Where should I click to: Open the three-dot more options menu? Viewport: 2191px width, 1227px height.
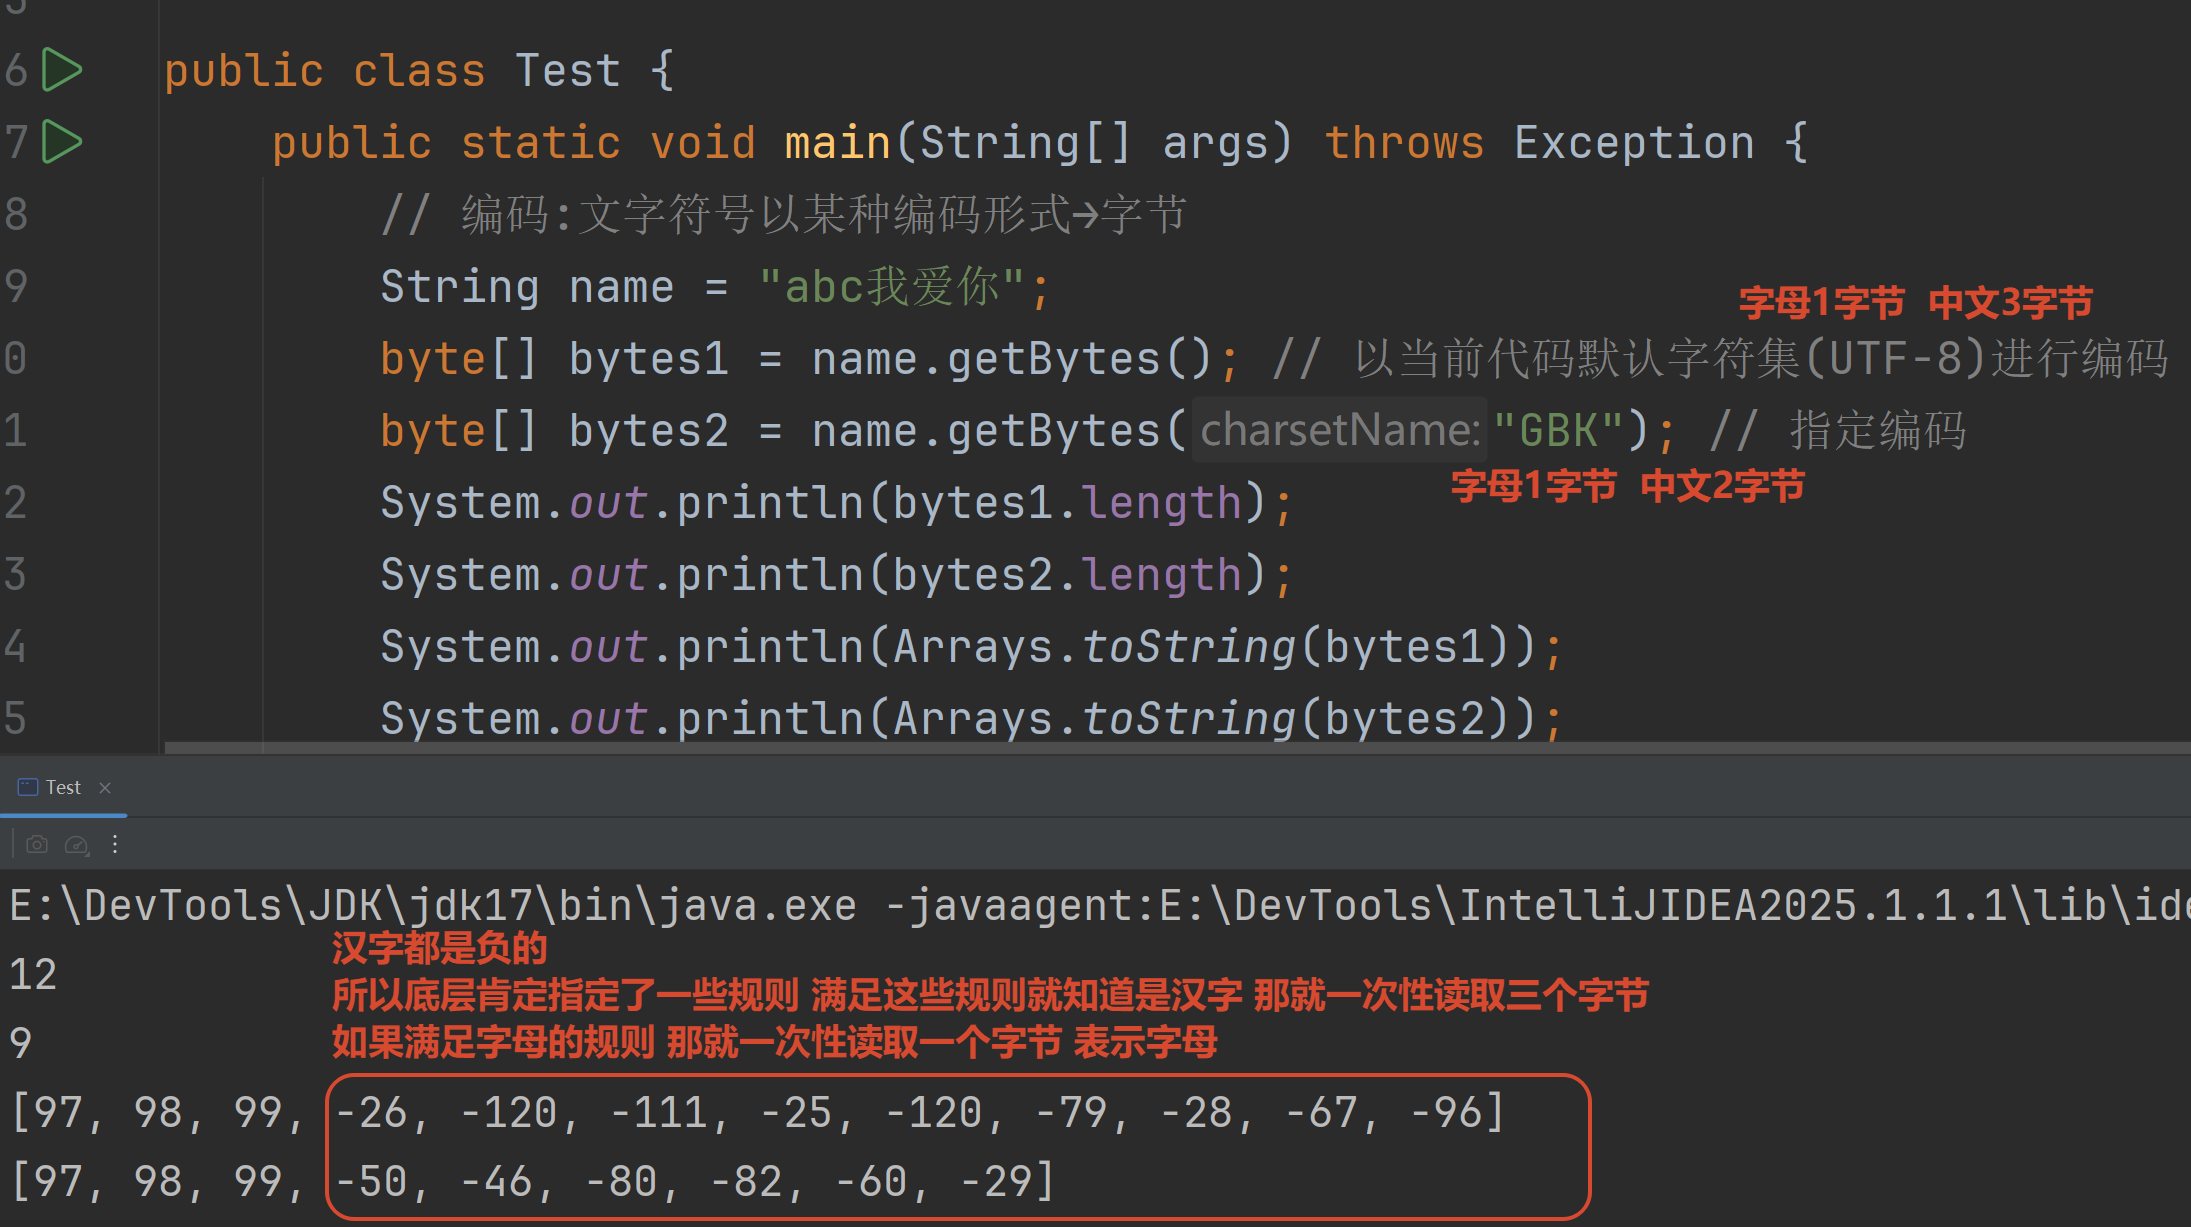tap(115, 845)
